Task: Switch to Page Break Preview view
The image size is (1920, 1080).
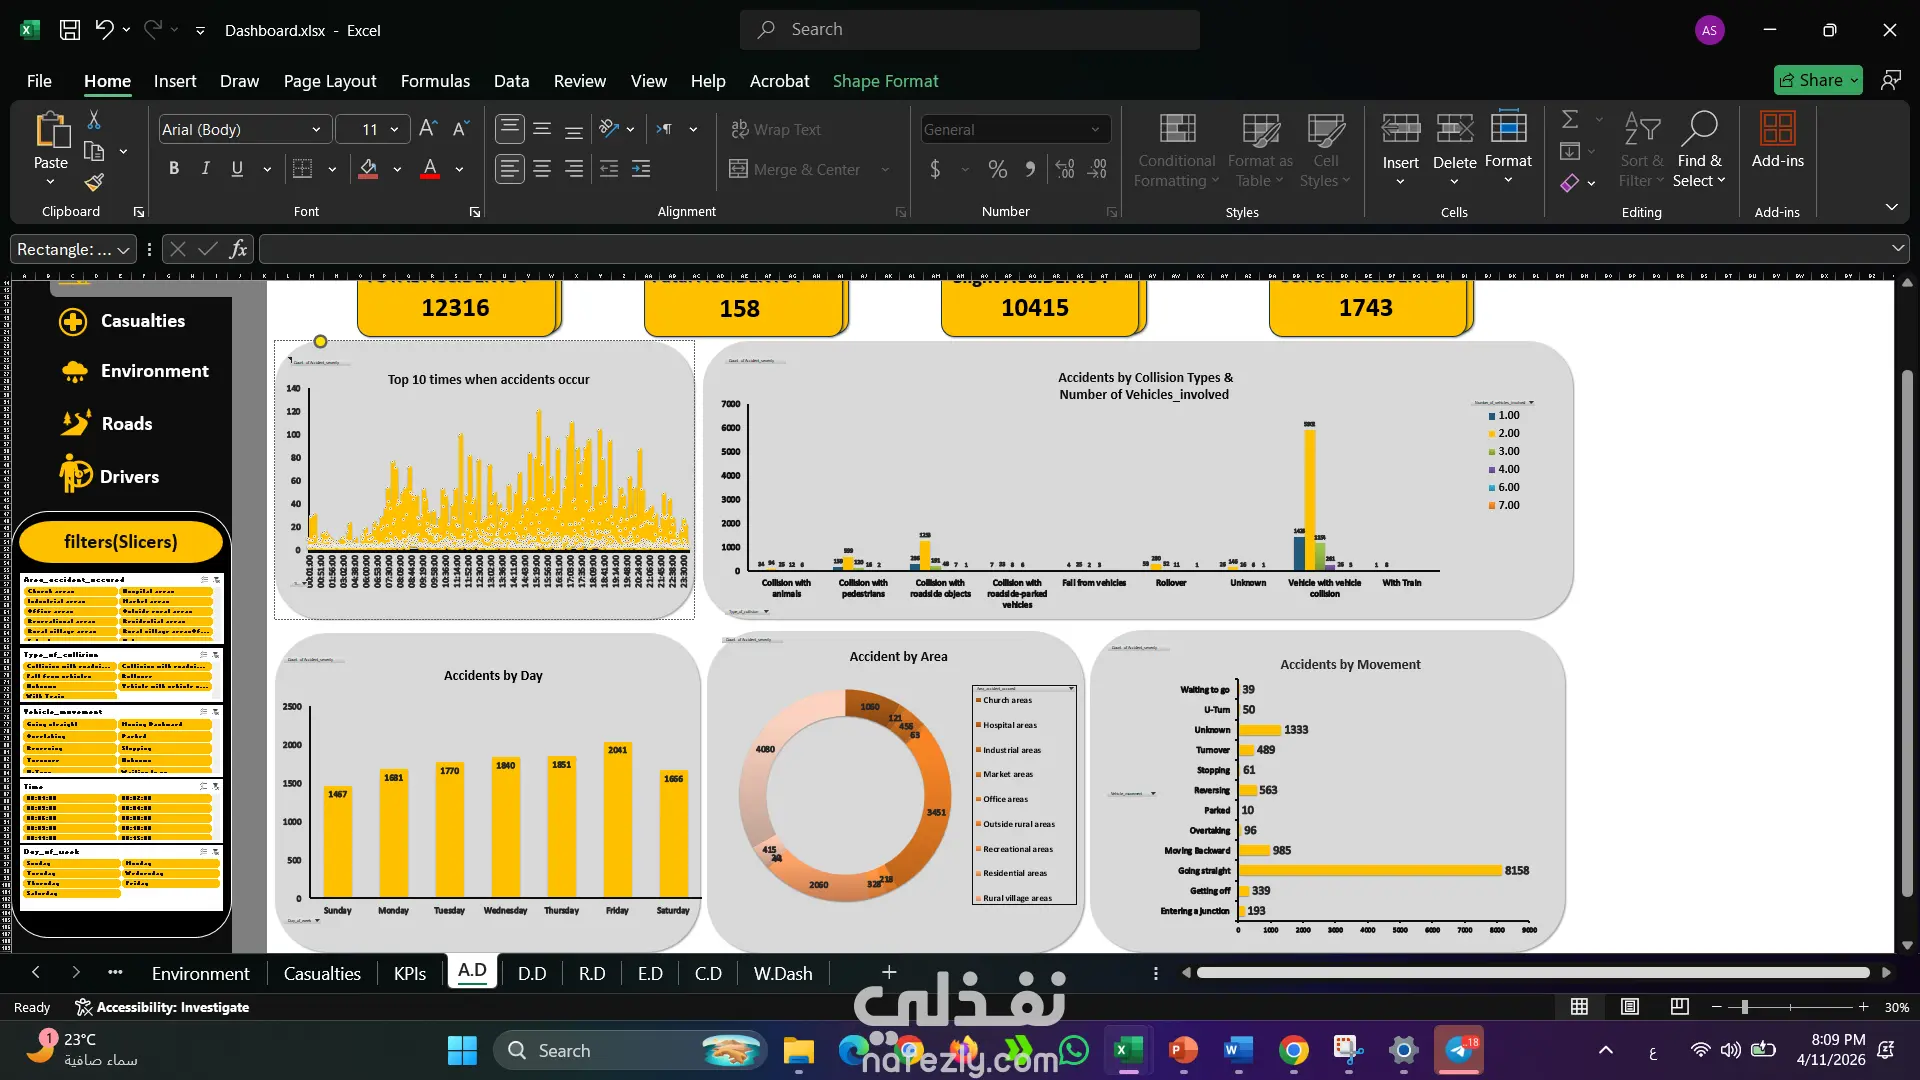Action: (x=1680, y=1007)
